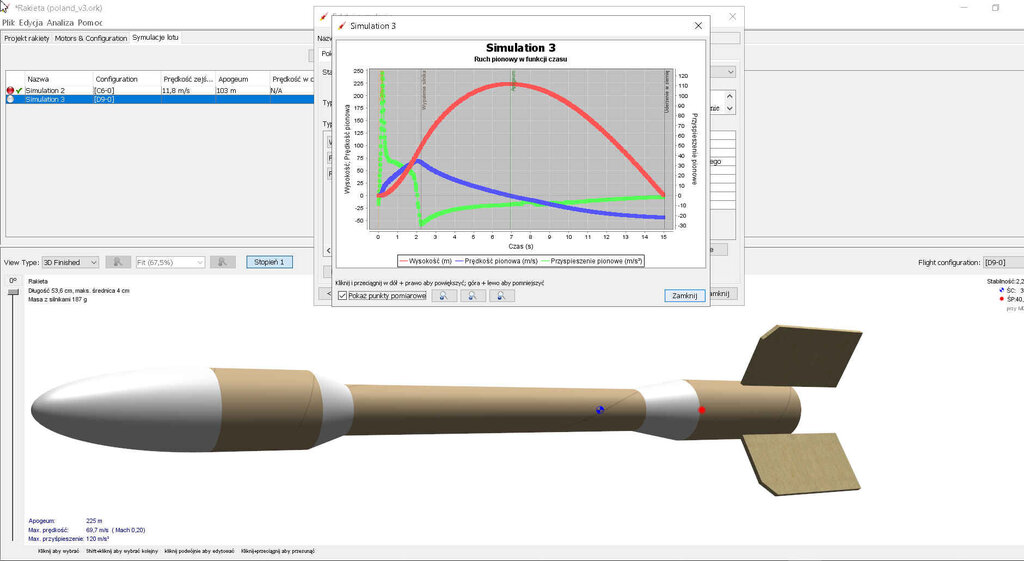Screen dimensions: 1024x561
Task: Click zoom in button right of Fit dropdown
Action: (x=222, y=262)
